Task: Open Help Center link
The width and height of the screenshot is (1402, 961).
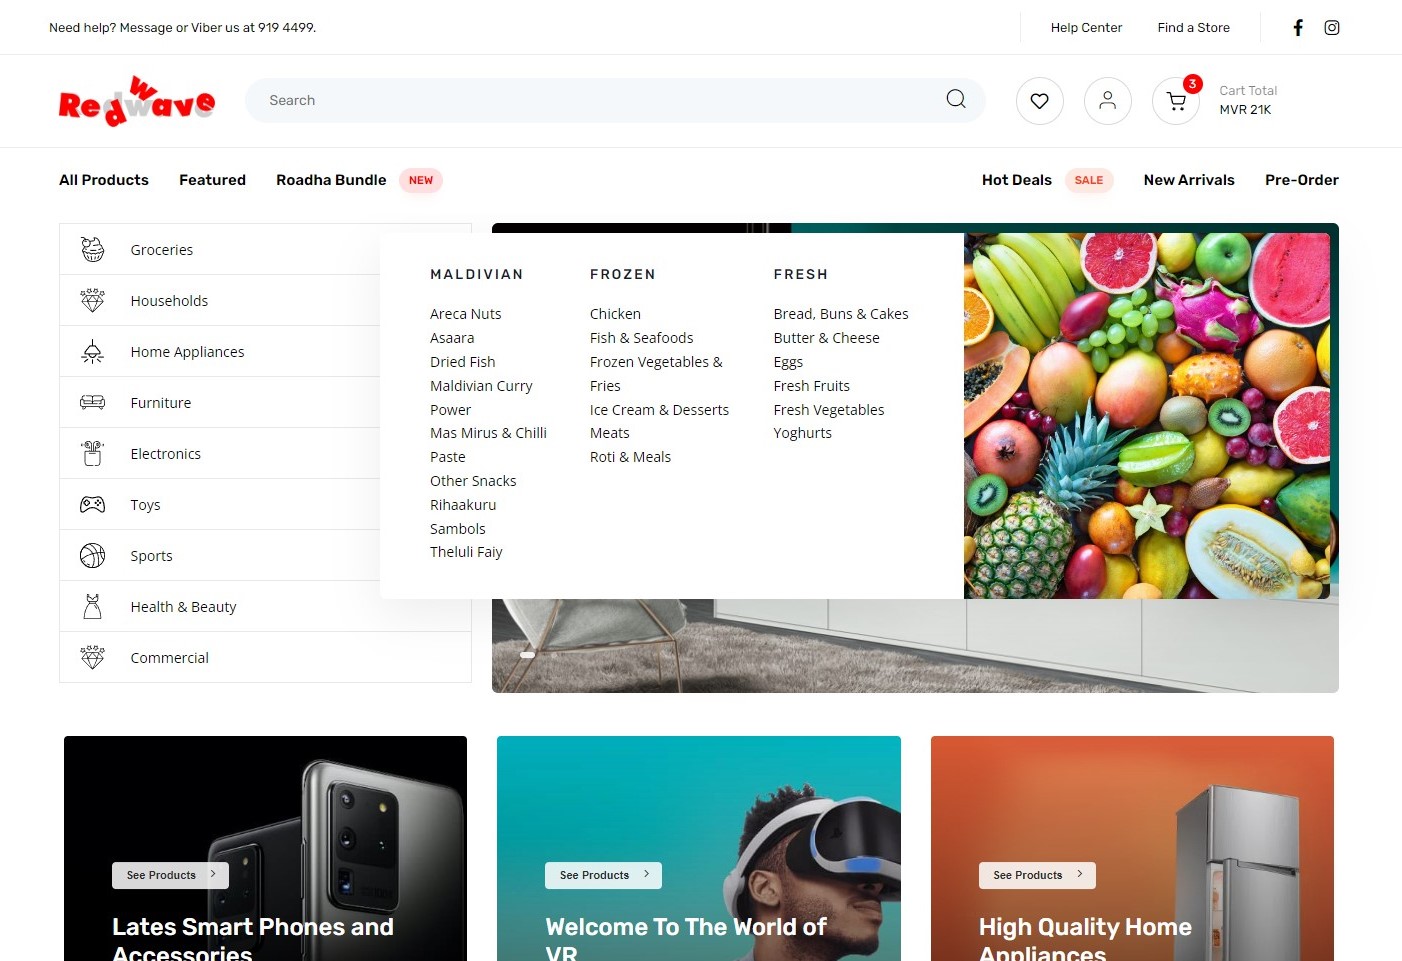Action: 1086,28
